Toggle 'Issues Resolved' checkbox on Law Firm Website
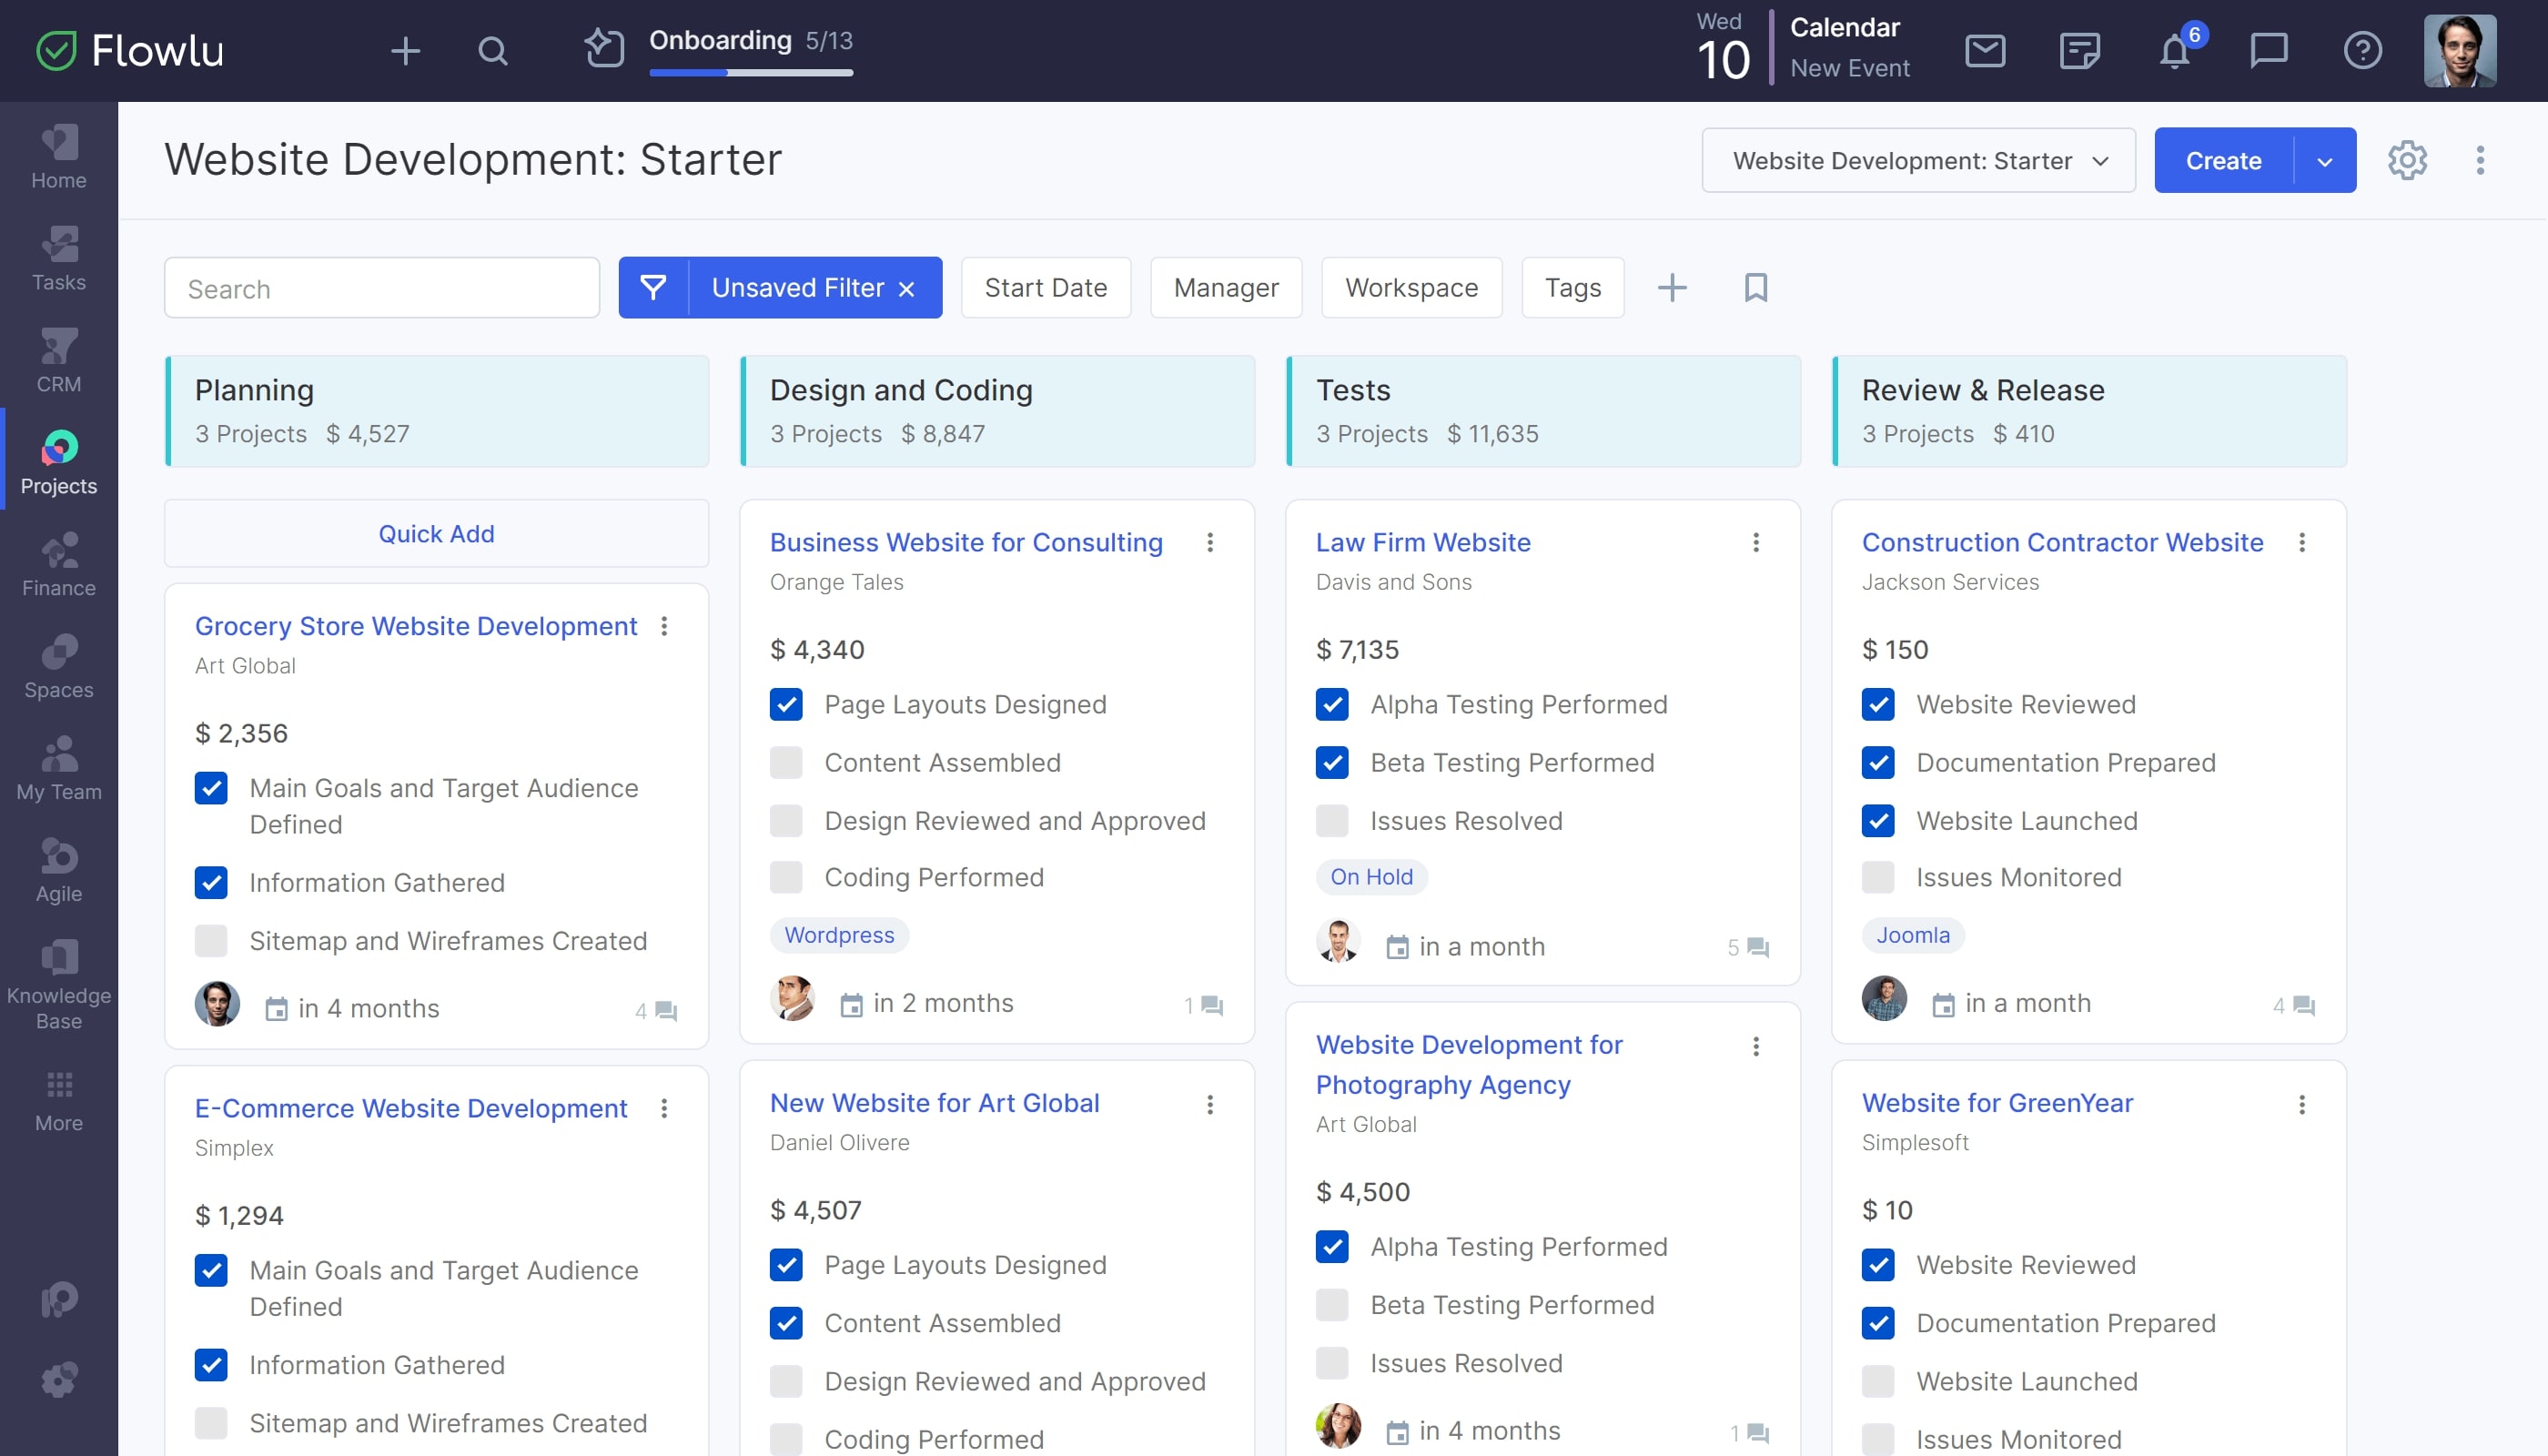The height and width of the screenshot is (1456, 2548). pos(1333,819)
